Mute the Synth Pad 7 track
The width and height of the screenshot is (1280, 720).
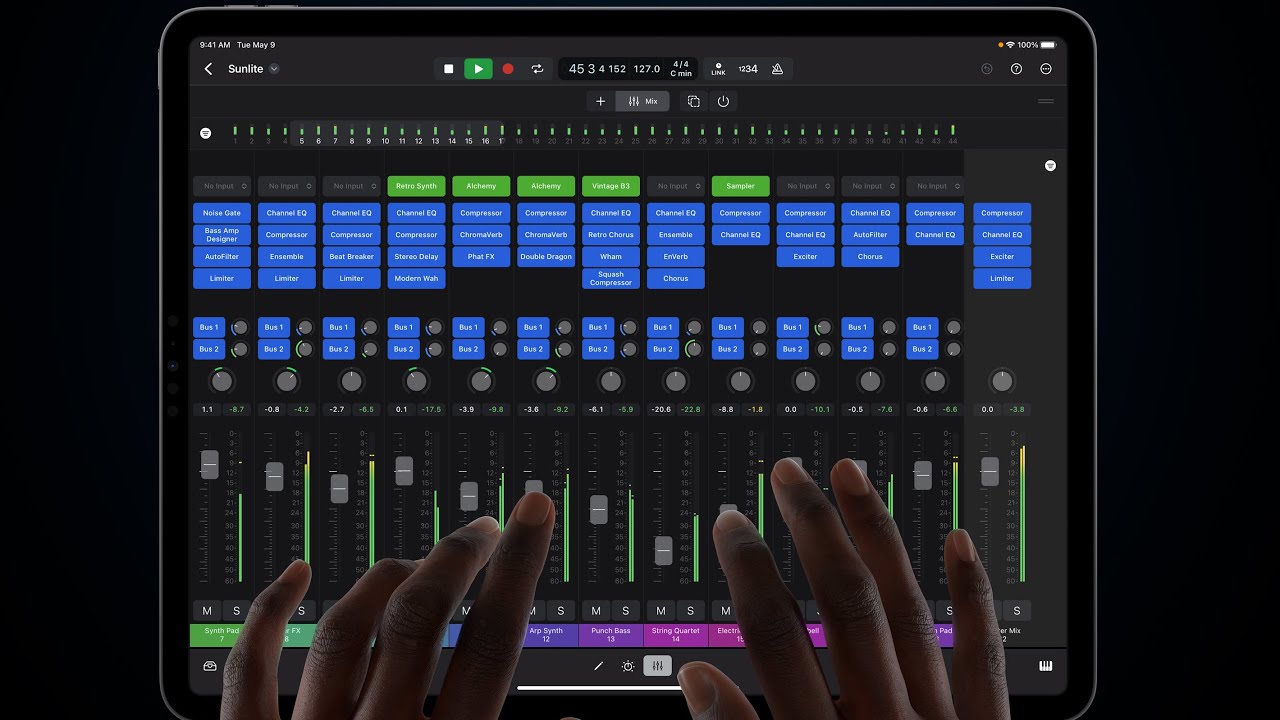(x=207, y=611)
